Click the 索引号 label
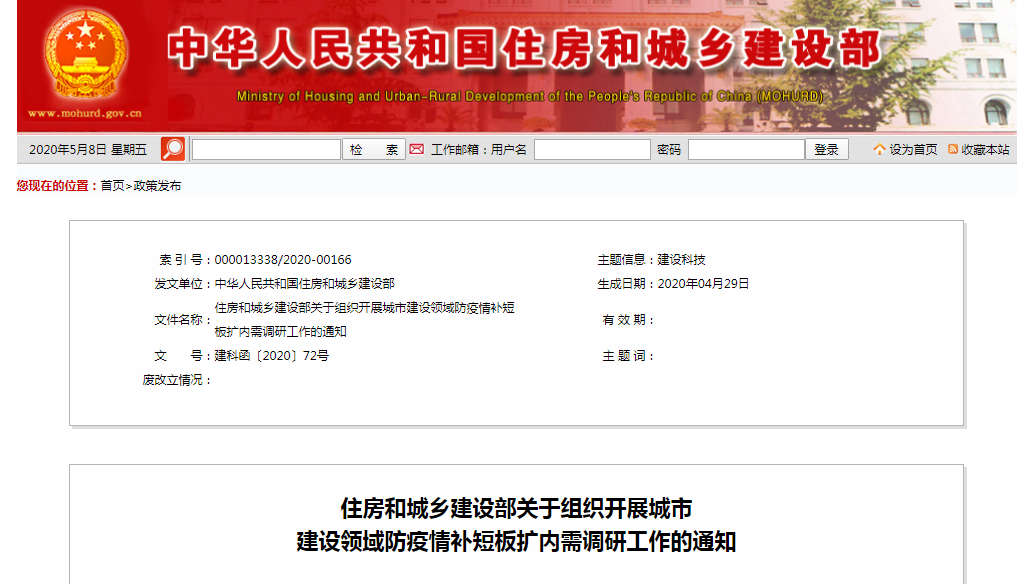 [185, 259]
